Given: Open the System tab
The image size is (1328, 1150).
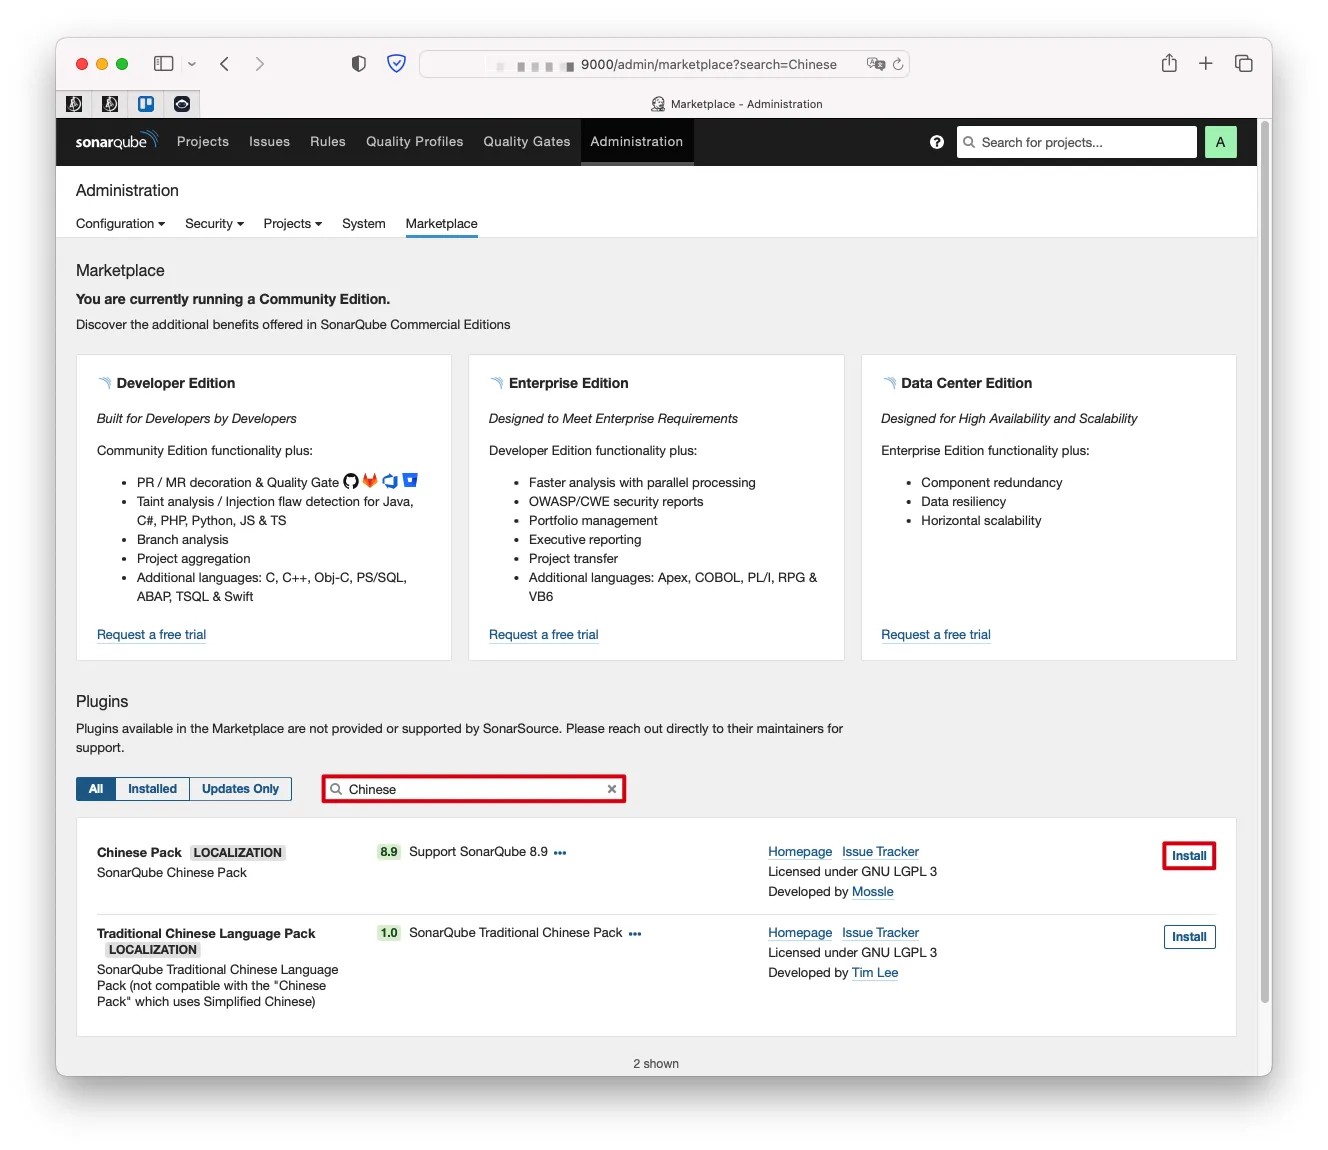Looking at the screenshot, I should point(364,224).
